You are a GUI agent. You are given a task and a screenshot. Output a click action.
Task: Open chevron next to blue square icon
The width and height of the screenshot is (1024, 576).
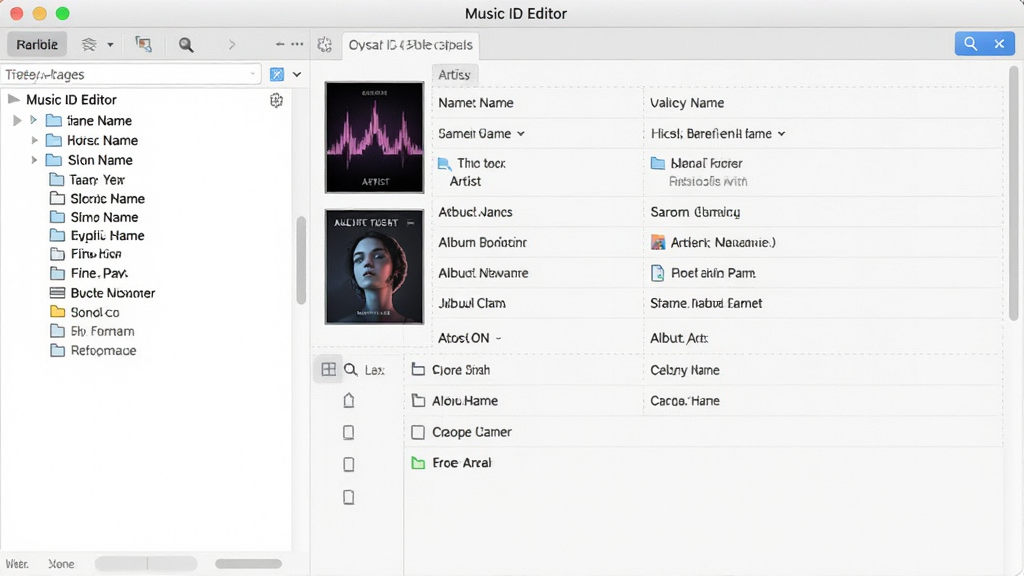(297, 74)
